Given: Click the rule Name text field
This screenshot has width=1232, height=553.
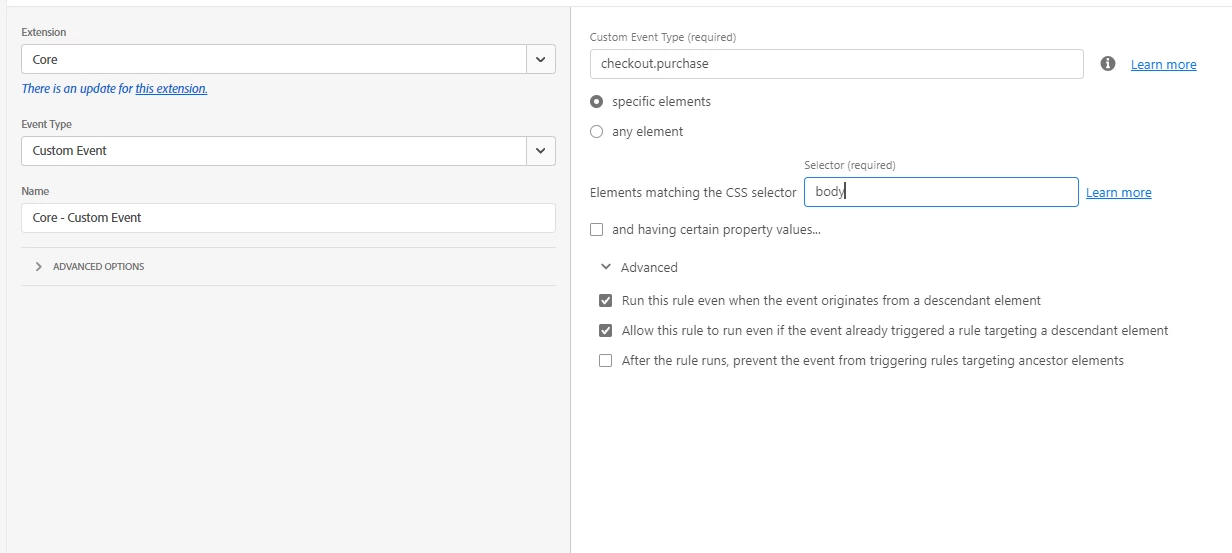Looking at the screenshot, I should [x=288, y=218].
